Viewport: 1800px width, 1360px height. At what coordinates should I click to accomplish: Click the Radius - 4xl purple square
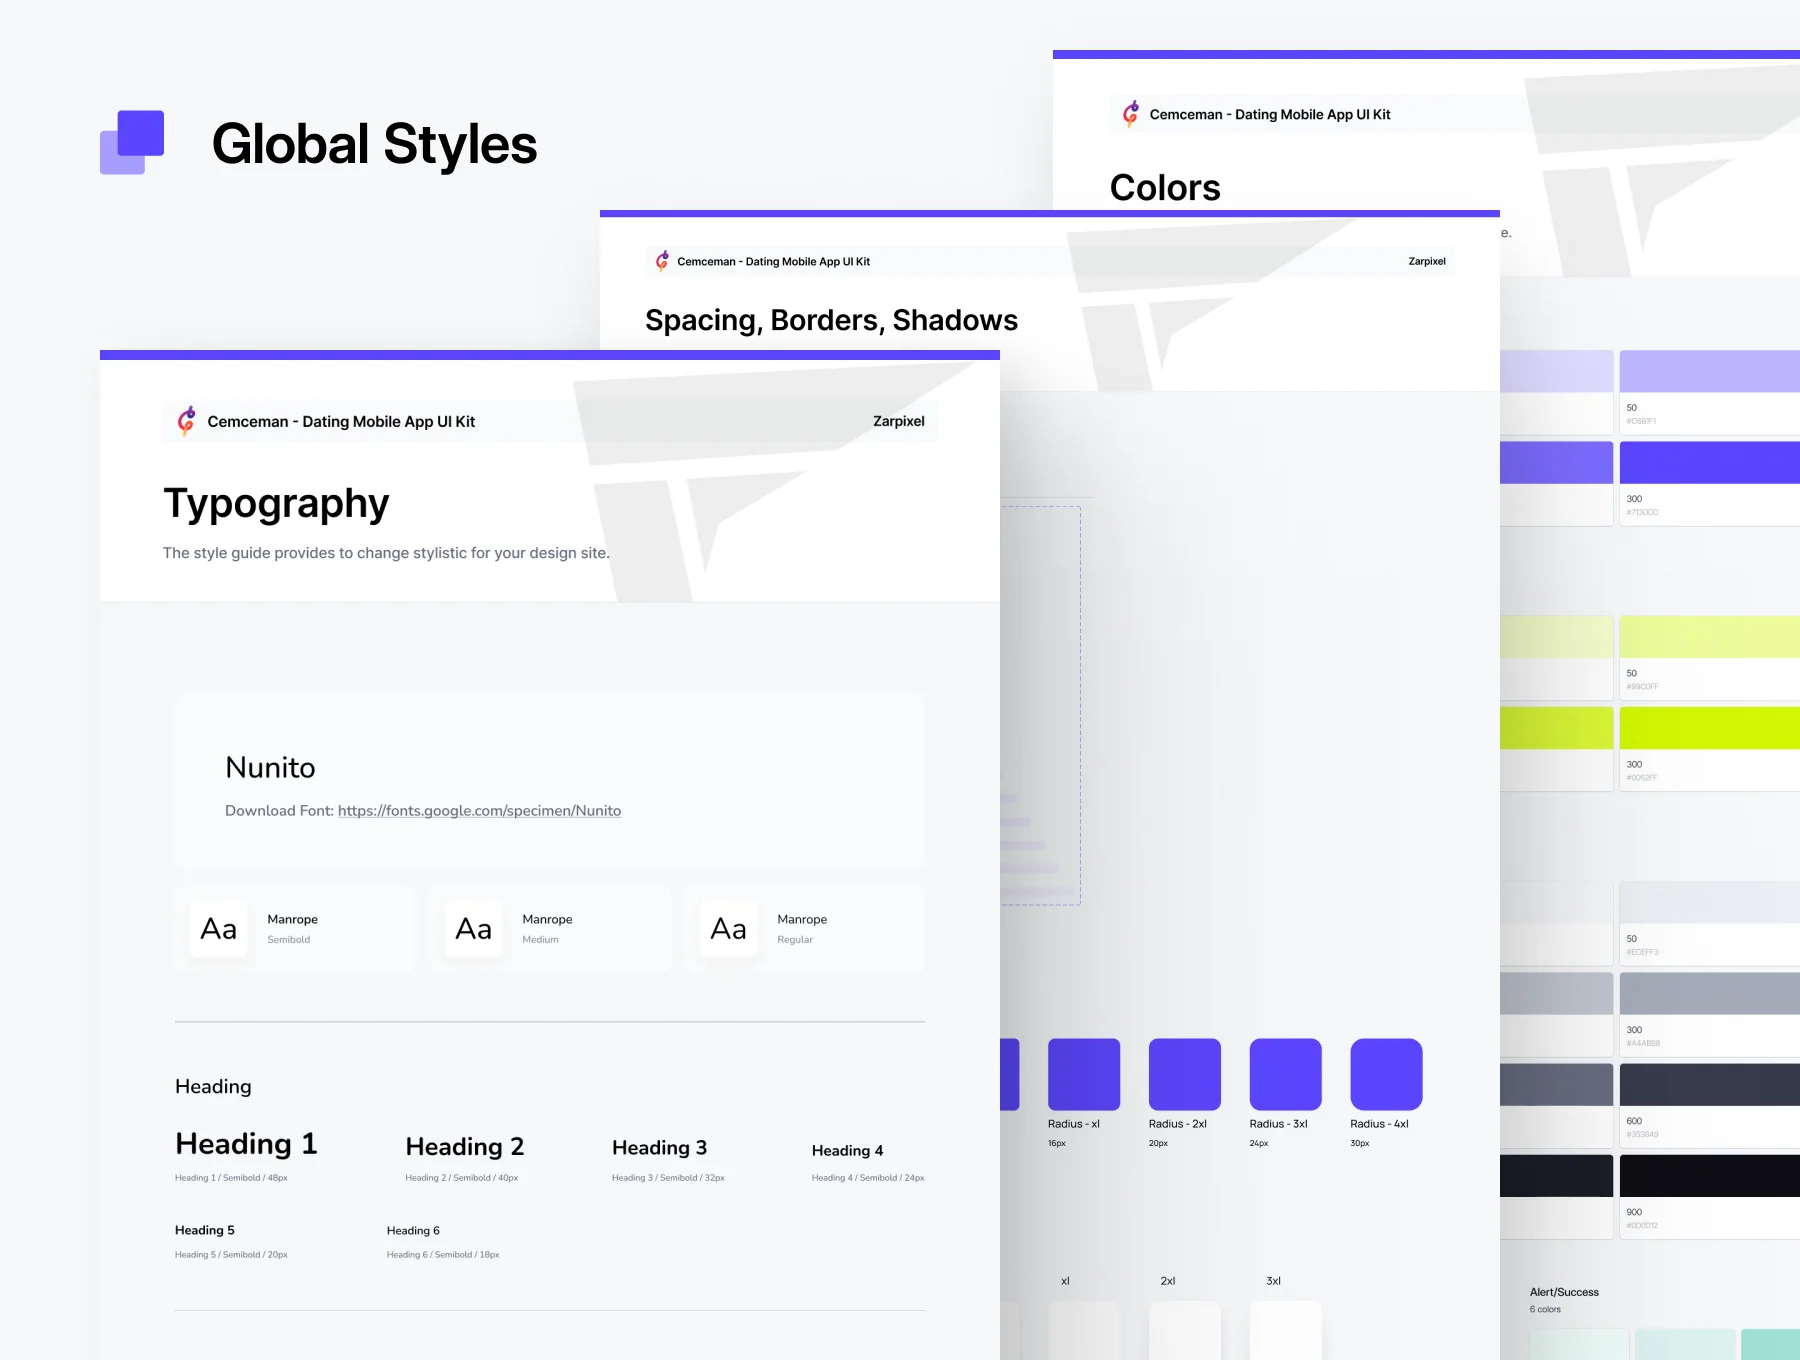point(1386,1074)
